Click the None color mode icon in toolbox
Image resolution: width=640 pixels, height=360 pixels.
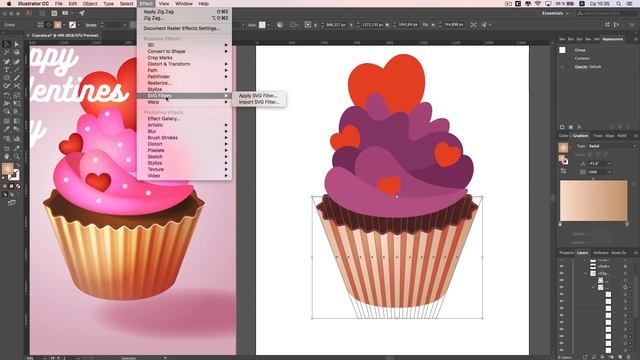tap(18, 187)
